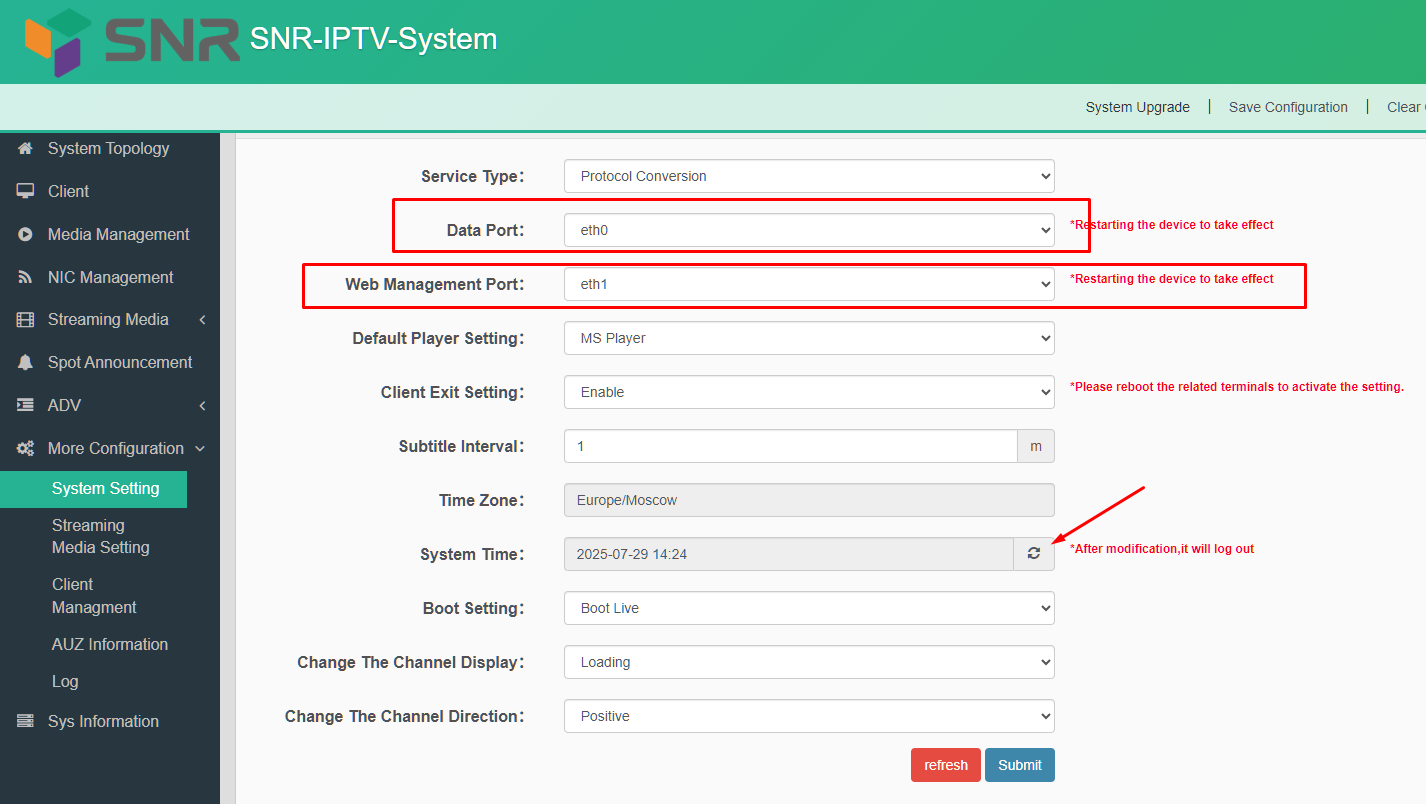Click the Subtitle Interval input field

(x=790, y=446)
